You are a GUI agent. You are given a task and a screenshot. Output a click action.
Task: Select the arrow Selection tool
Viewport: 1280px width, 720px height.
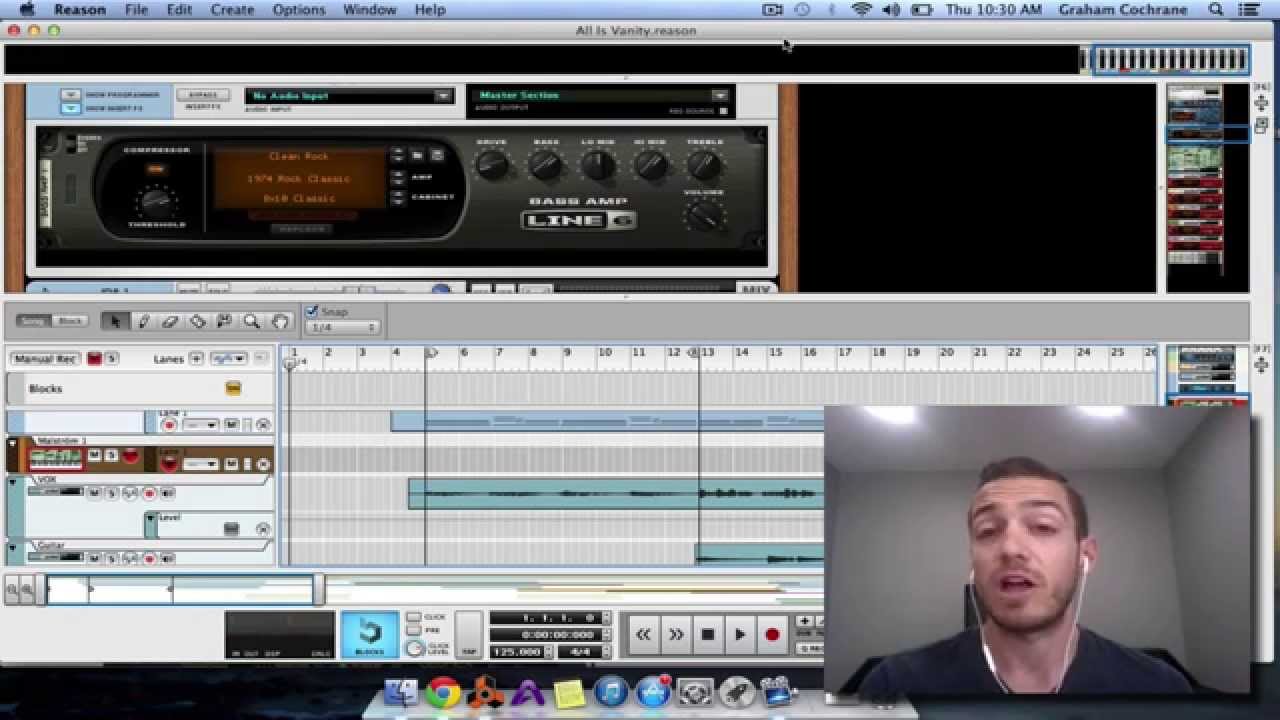(115, 321)
